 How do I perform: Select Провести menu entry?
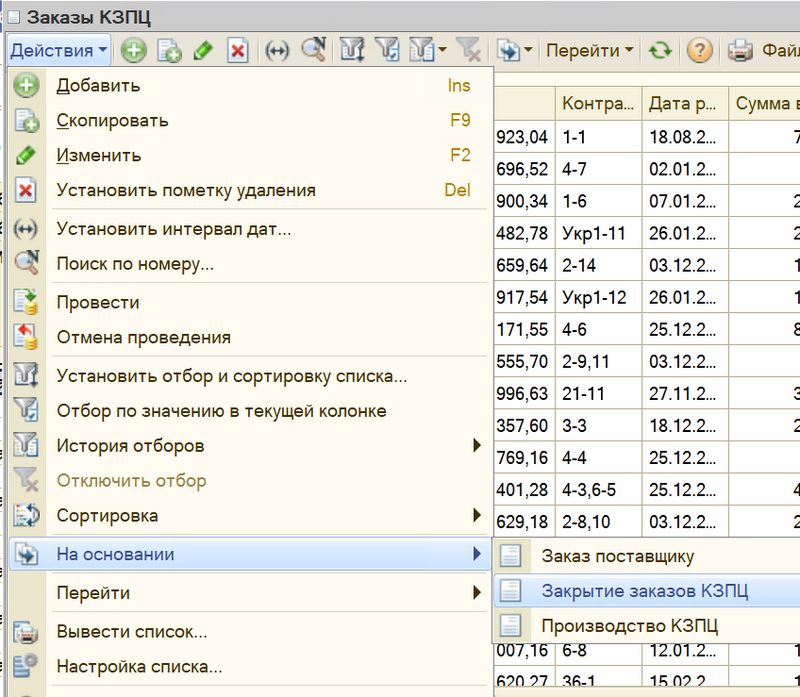coord(249,302)
